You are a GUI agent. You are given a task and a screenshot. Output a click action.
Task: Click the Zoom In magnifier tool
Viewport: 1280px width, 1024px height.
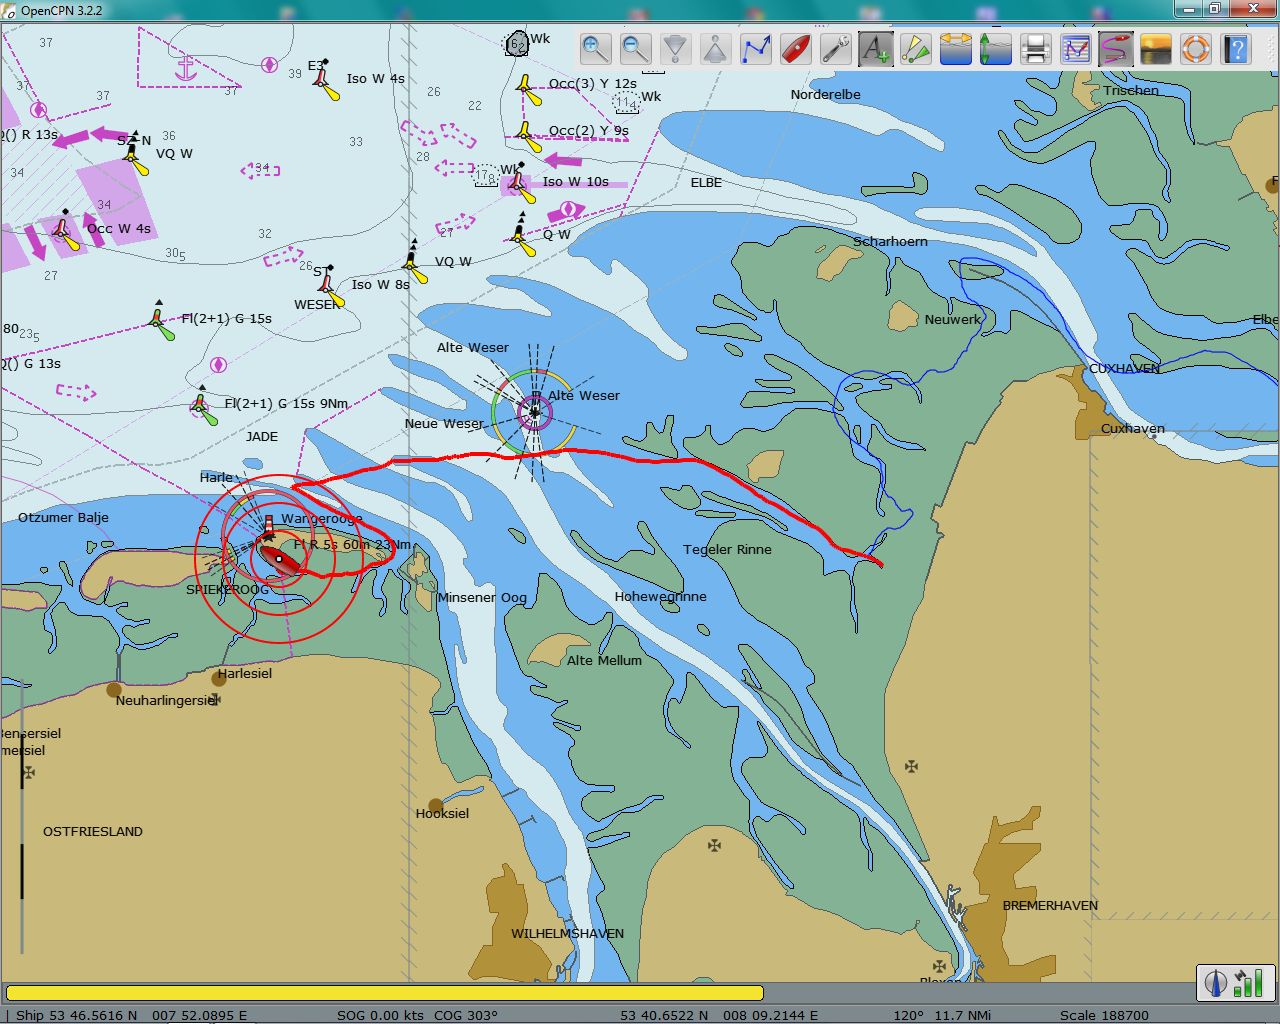click(596, 48)
